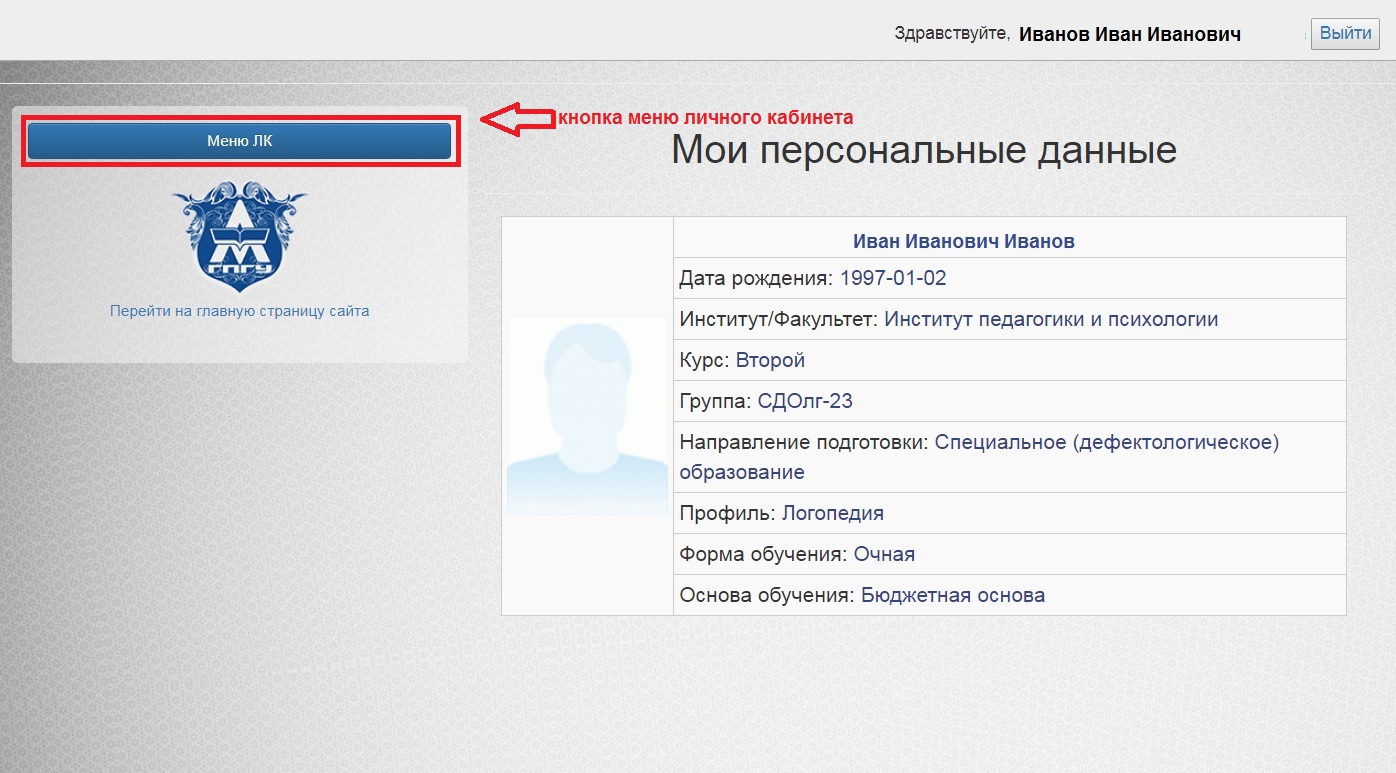Click the red annotation text кнопка меню личного кабинета
Image resolution: width=1396 pixels, height=773 pixels.
(705, 117)
